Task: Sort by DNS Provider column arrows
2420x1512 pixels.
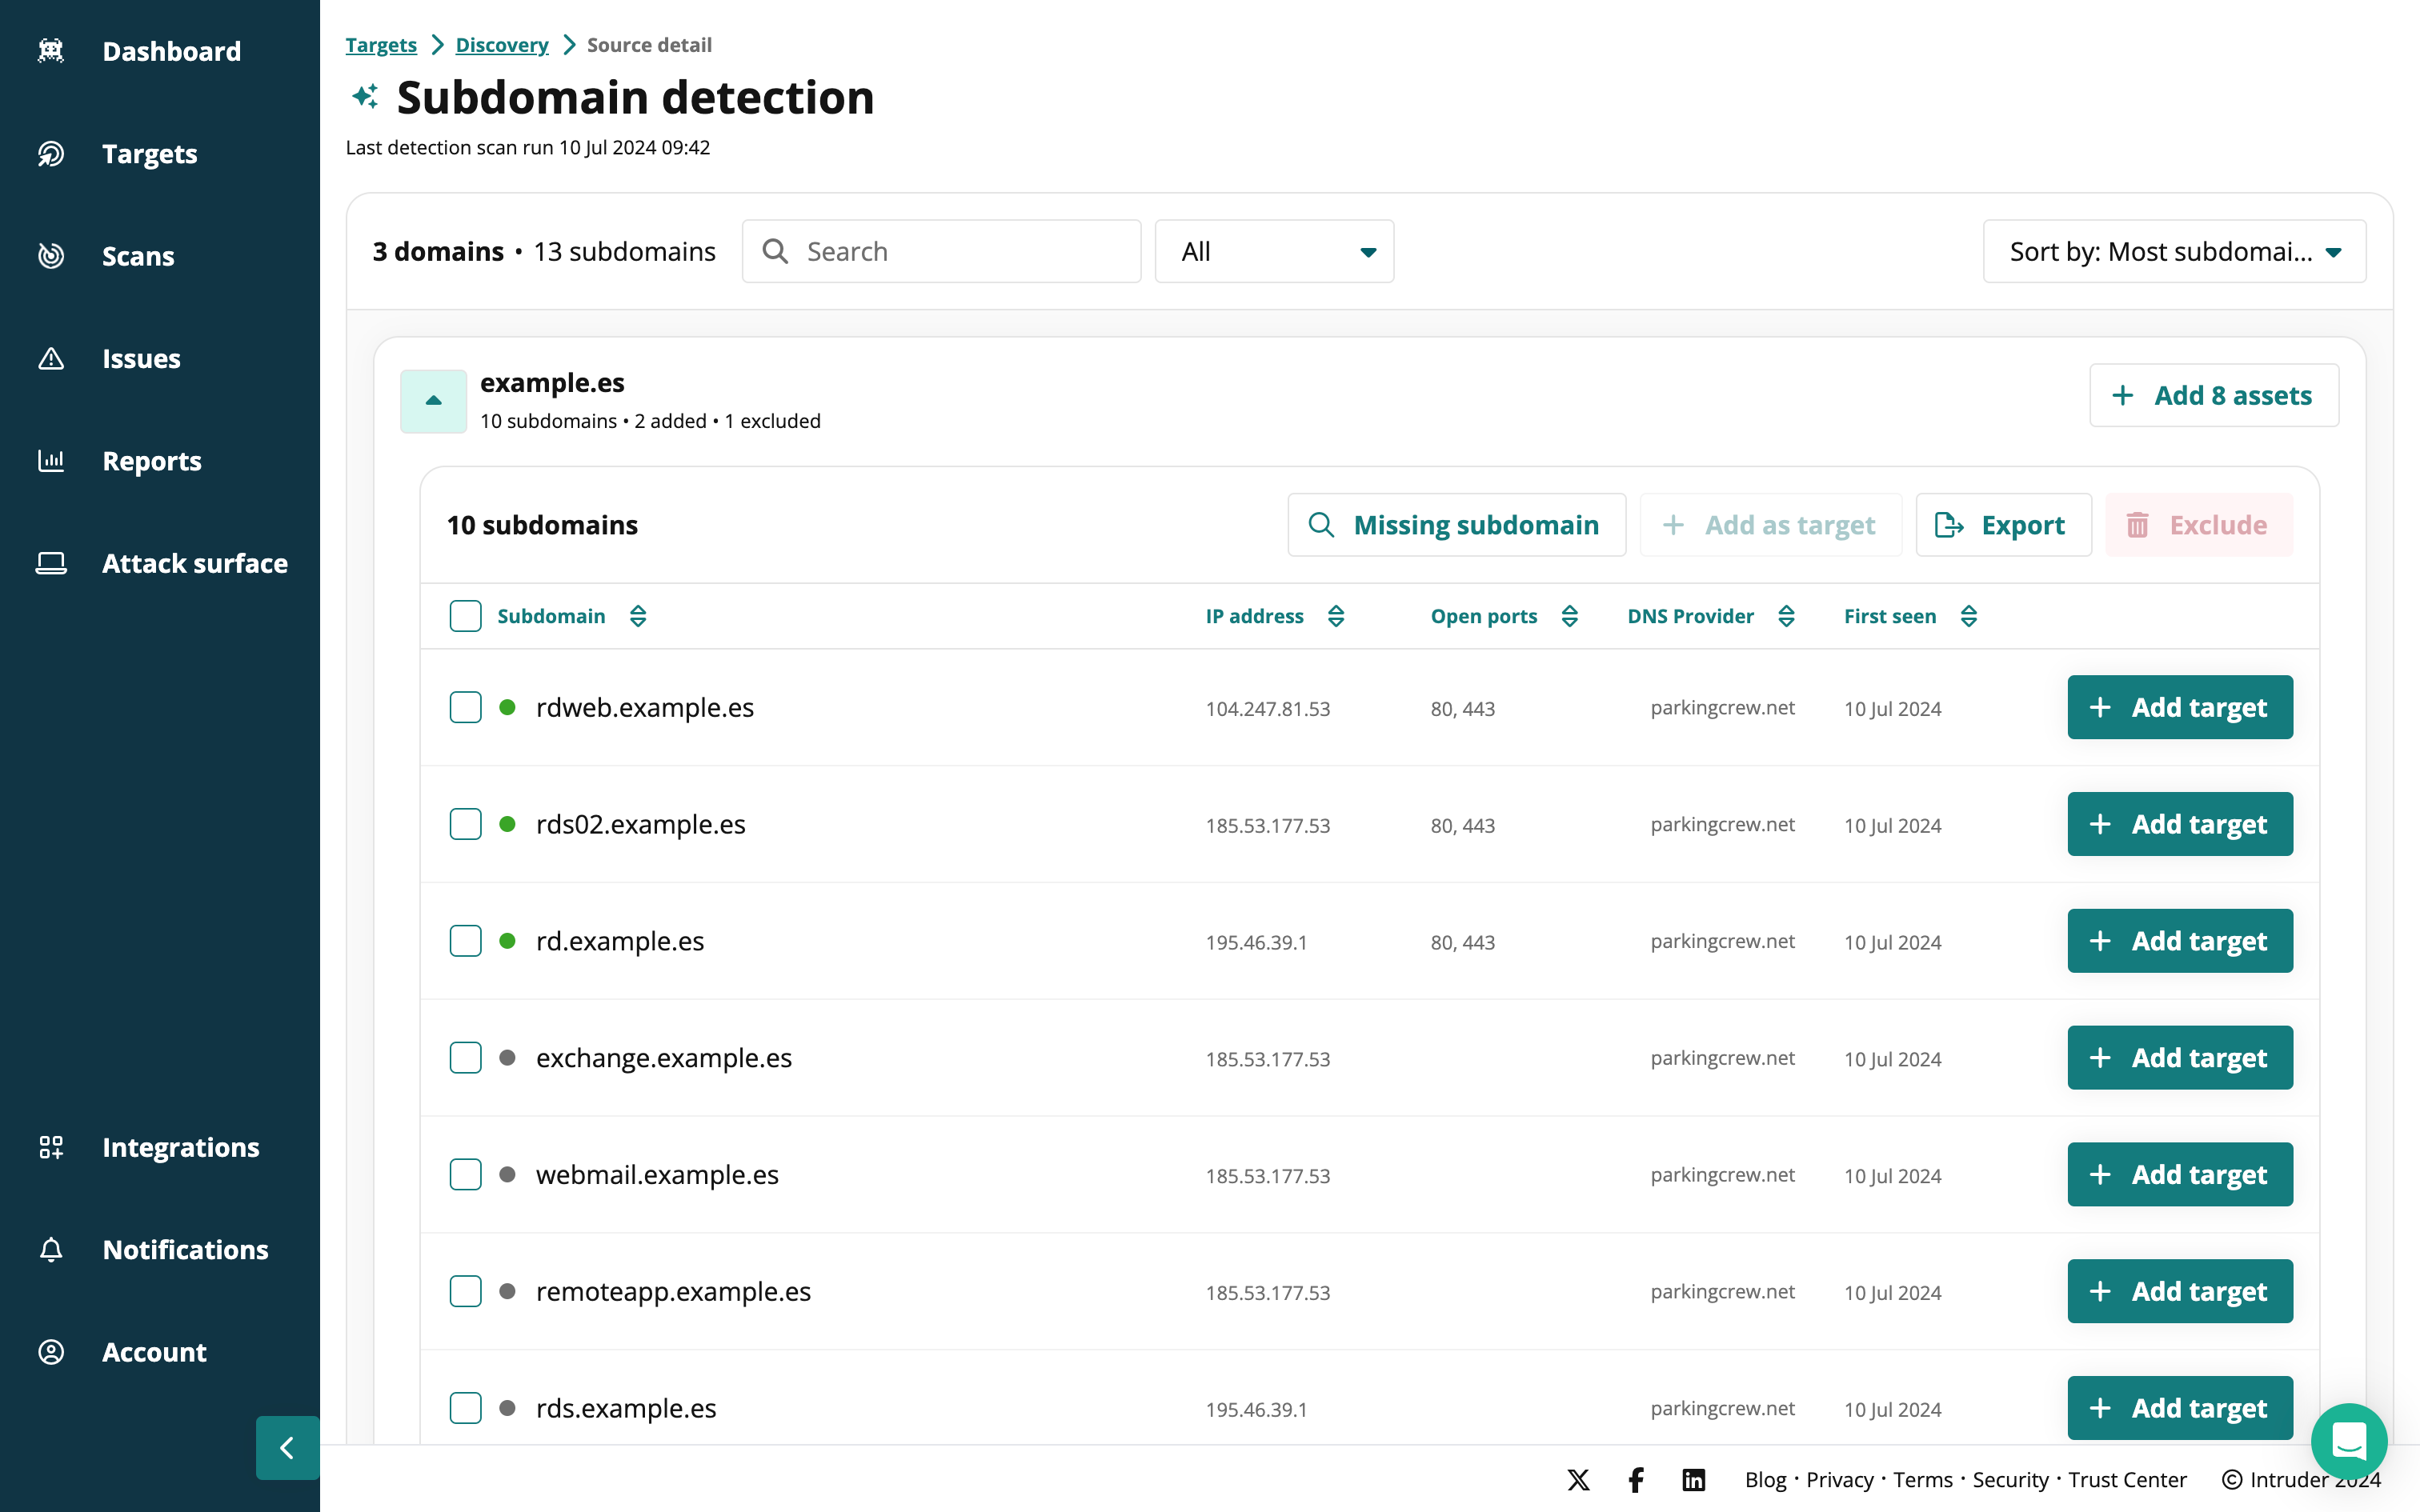Action: pos(1787,616)
